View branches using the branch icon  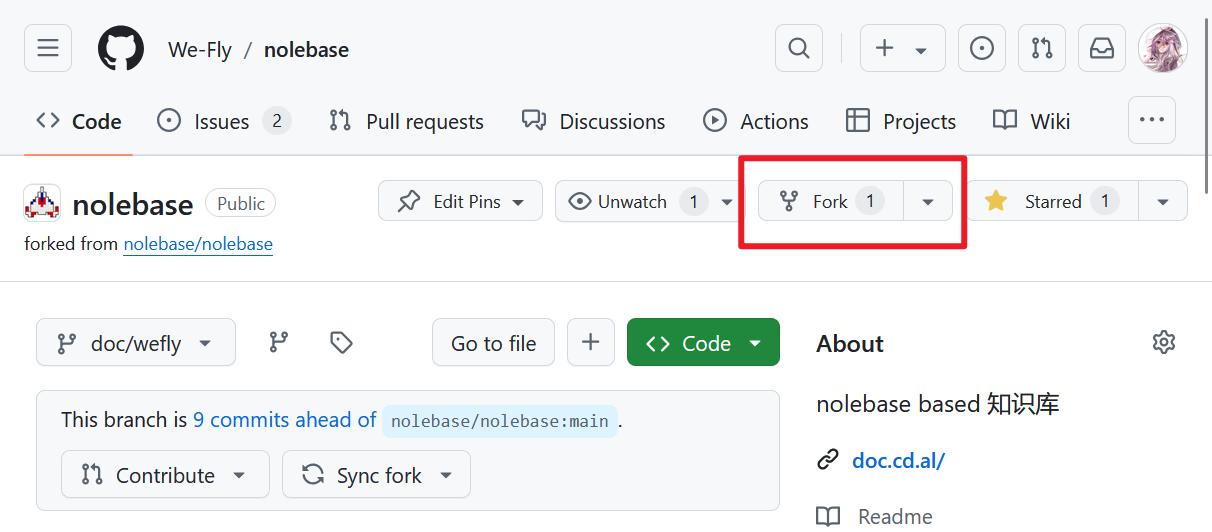(279, 343)
